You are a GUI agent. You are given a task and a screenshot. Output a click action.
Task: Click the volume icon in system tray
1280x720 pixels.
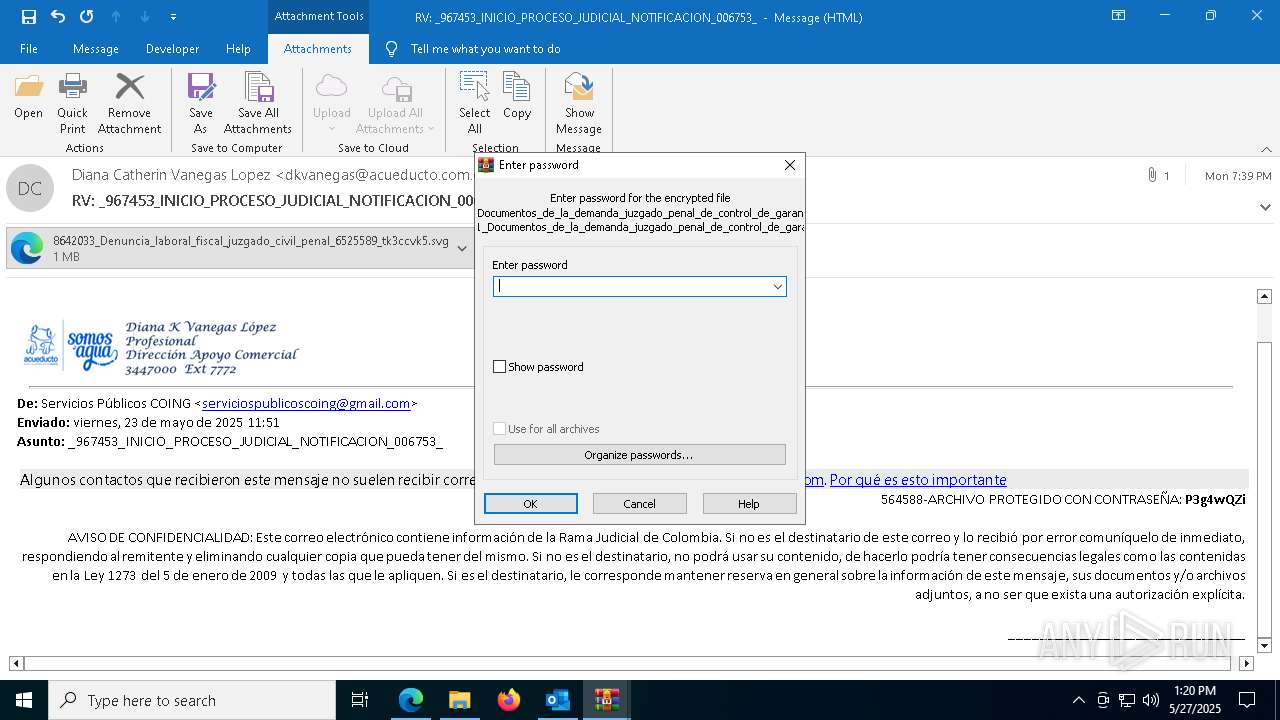click(x=1150, y=700)
